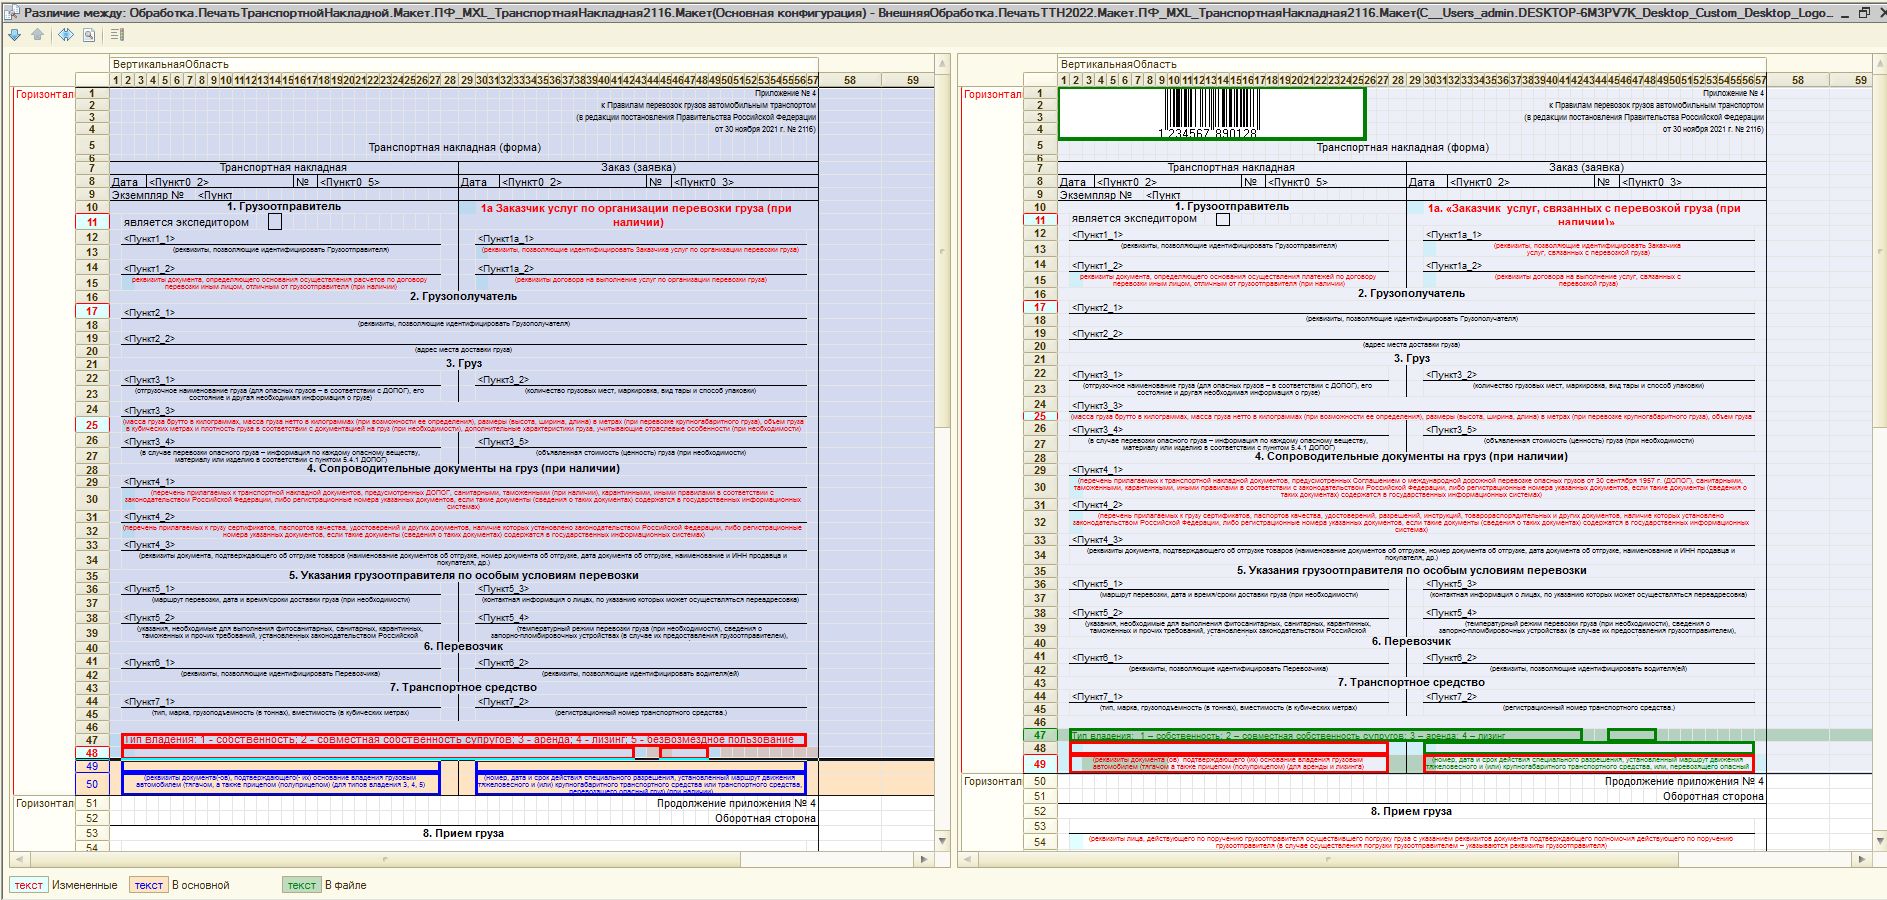Click the synchronize panels double-arrow icon
1887x900 pixels.
65,35
